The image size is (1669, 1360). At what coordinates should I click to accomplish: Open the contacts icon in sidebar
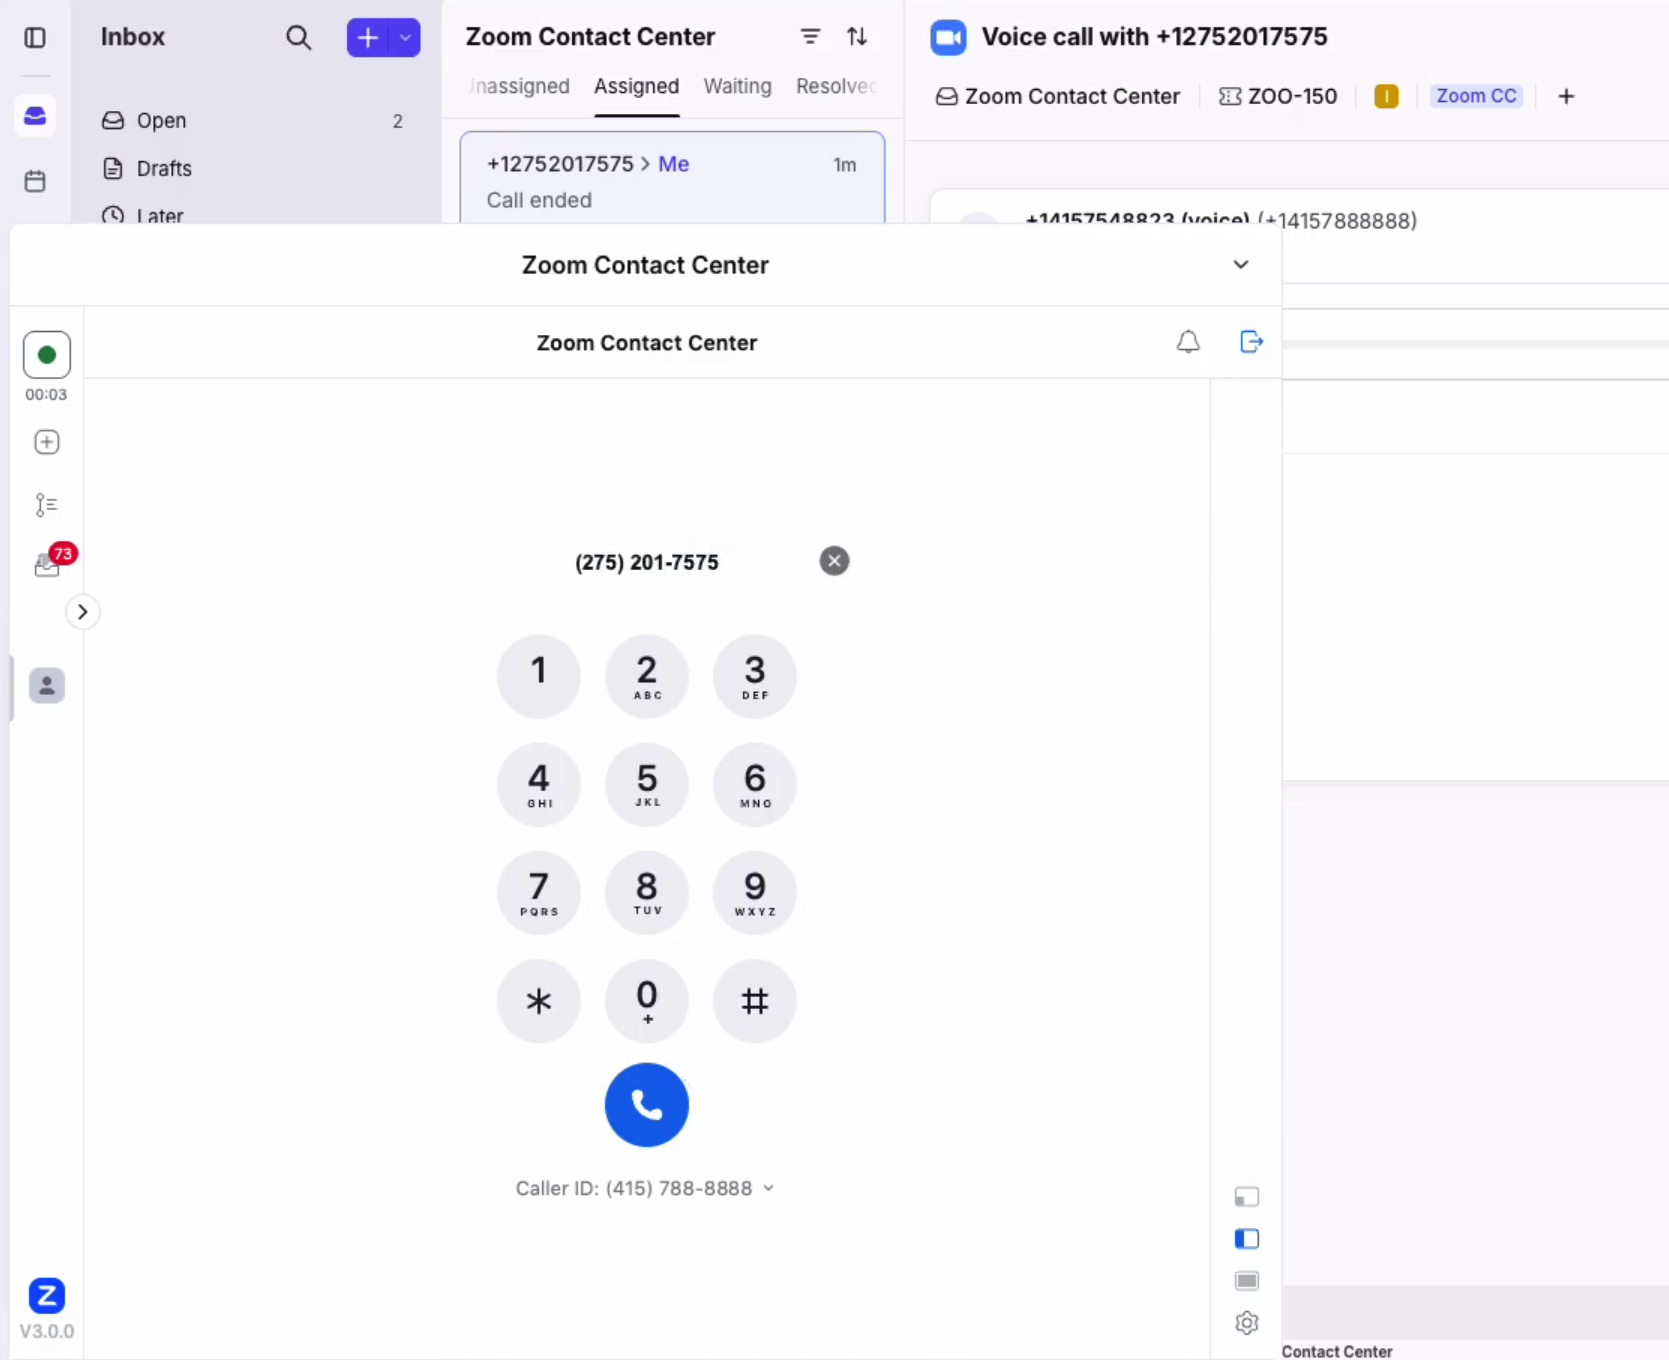pyautogui.click(x=47, y=686)
